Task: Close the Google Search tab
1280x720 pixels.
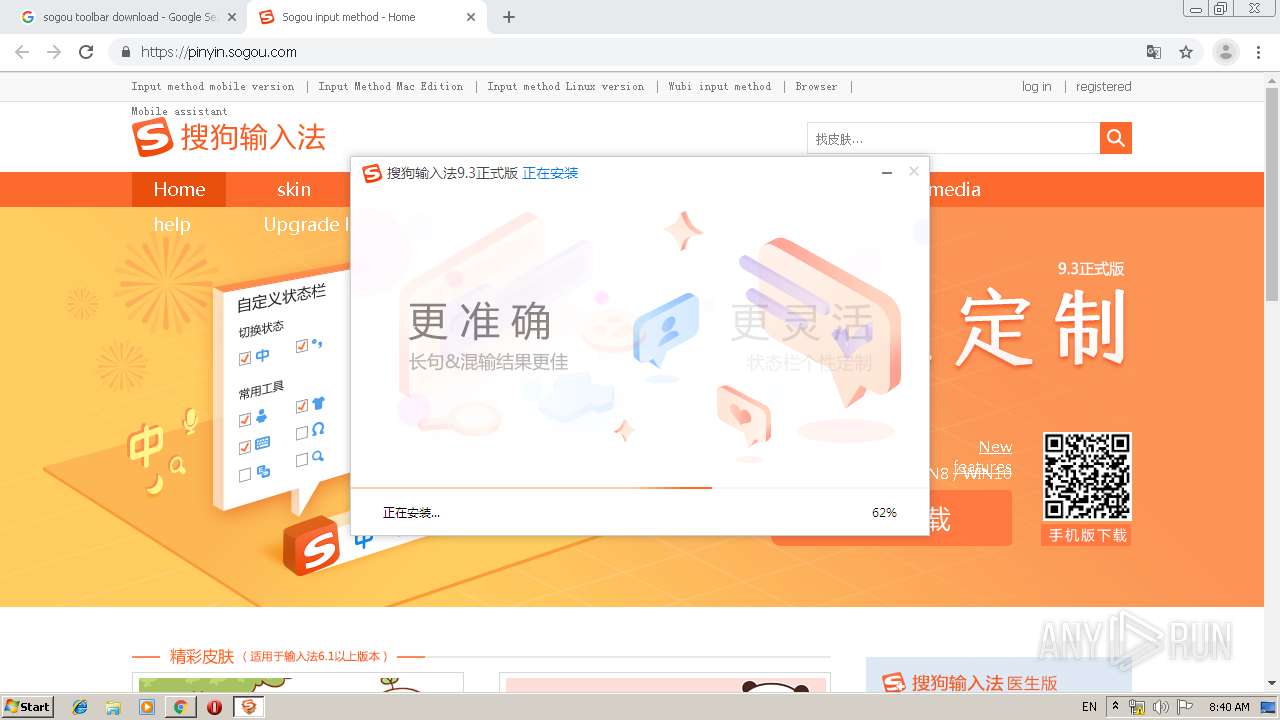Action: click(231, 17)
